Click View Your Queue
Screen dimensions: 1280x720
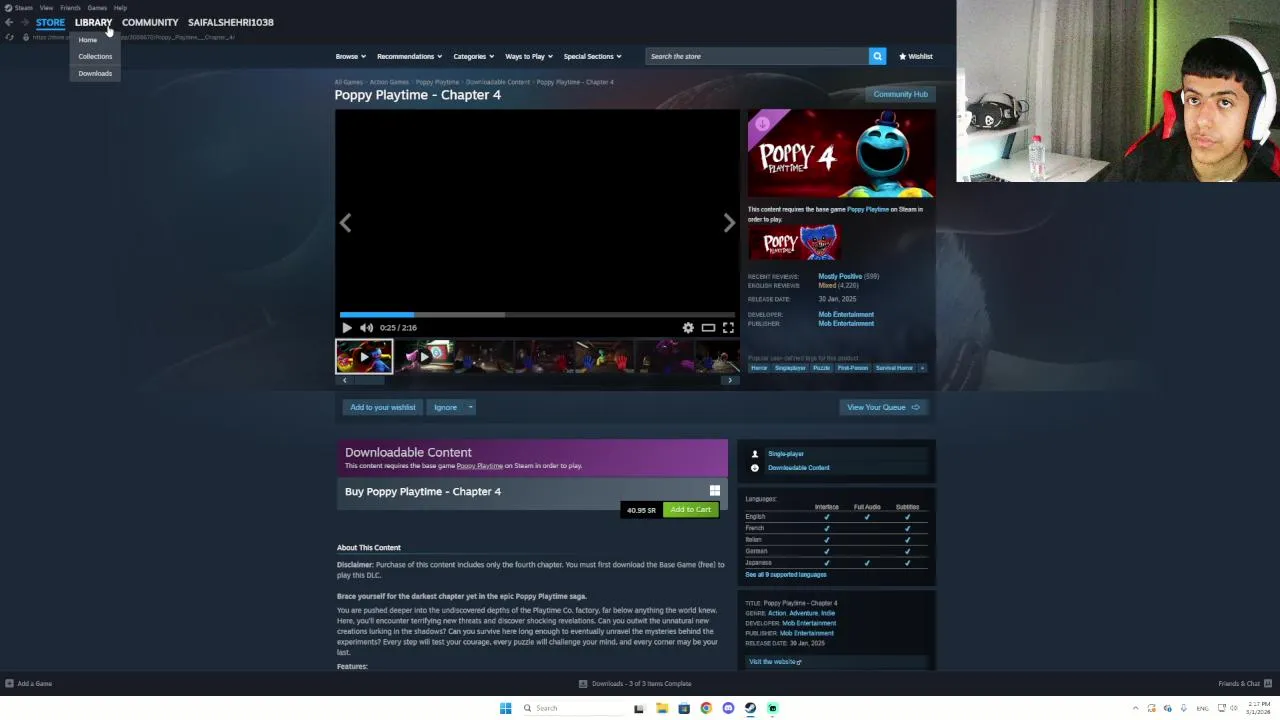point(883,407)
